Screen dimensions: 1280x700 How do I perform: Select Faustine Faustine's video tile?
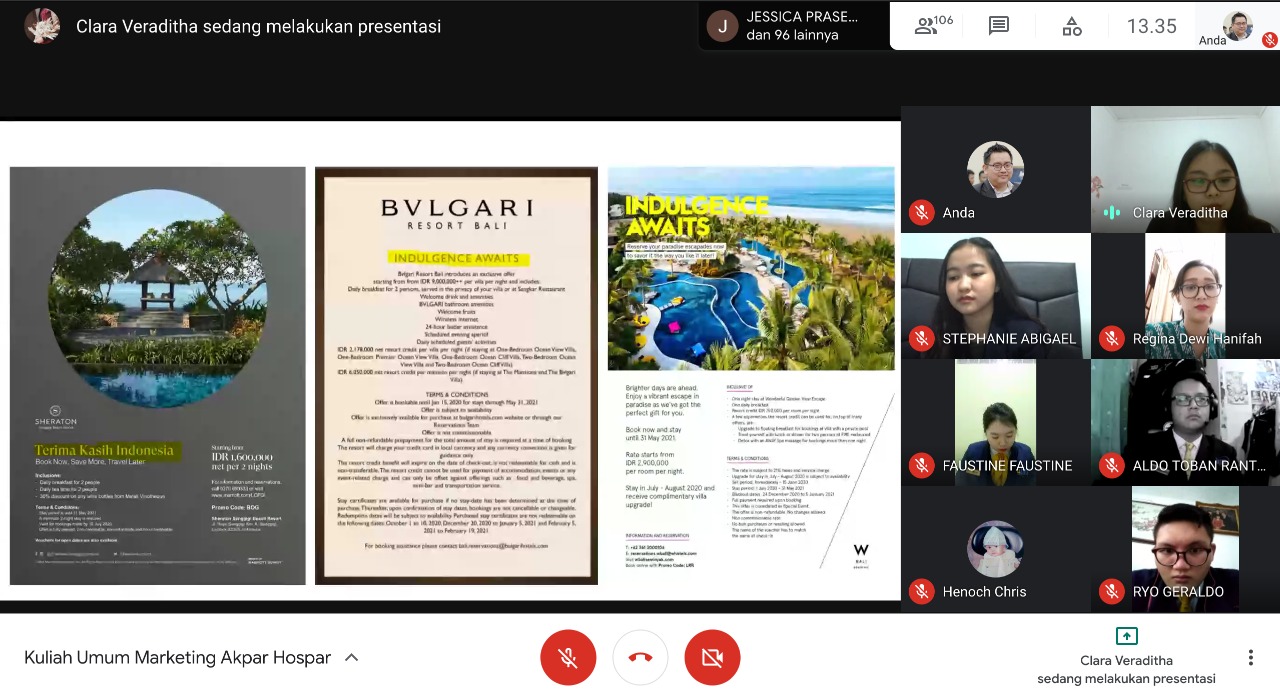click(x=995, y=422)
